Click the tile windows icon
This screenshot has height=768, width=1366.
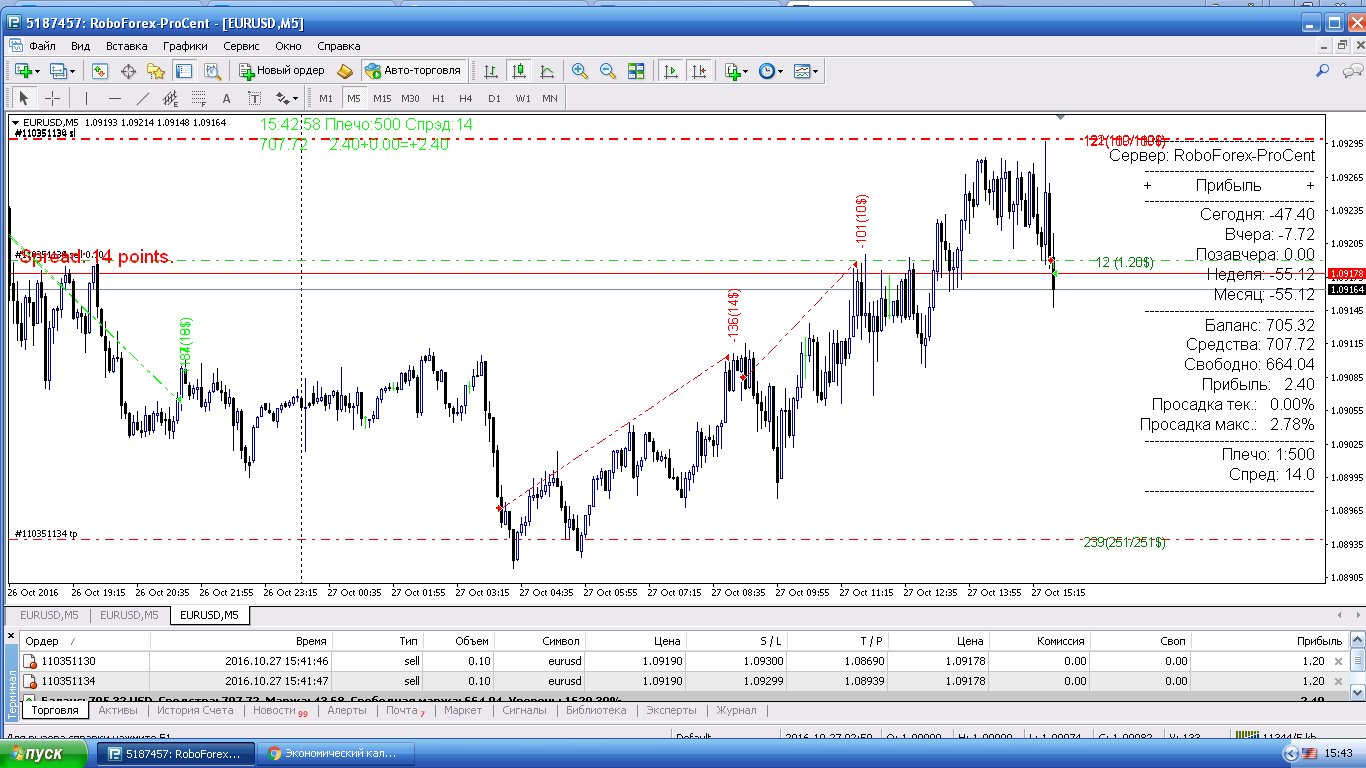pos(636,71)
